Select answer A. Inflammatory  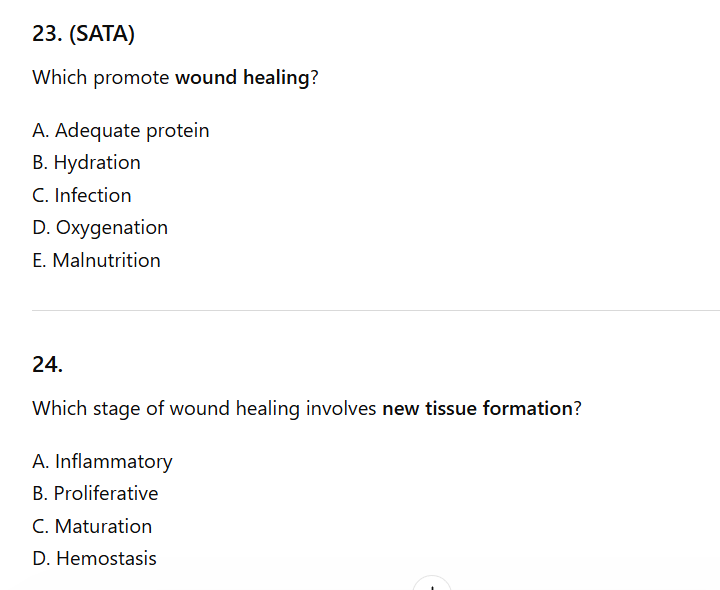coord(102,461)
